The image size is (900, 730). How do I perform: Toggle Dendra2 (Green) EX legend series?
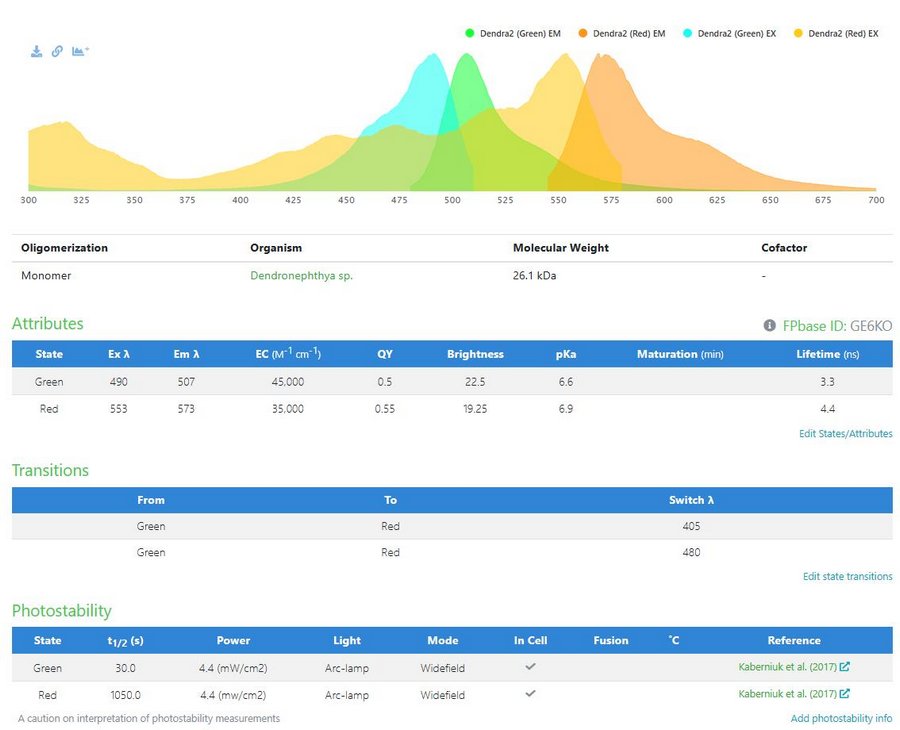click(729, 34)
